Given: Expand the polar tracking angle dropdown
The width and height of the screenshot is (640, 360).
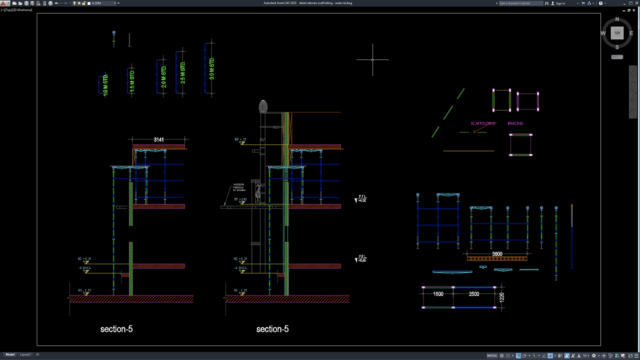Looking at the screenshot, I should pos(529,356).
